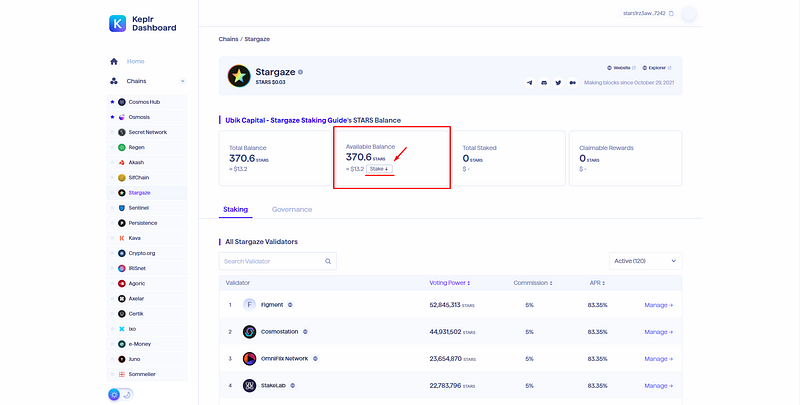800x405 pixels.
Task: Click verified badge beside Cosmostation
Action: pos(305,332)
